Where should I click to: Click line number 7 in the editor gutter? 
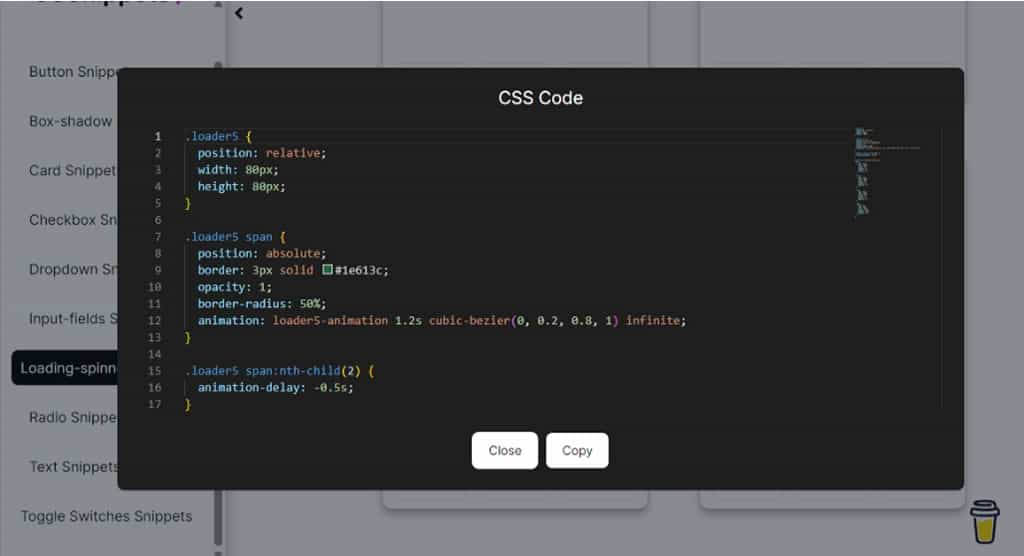tap(158, 237)
